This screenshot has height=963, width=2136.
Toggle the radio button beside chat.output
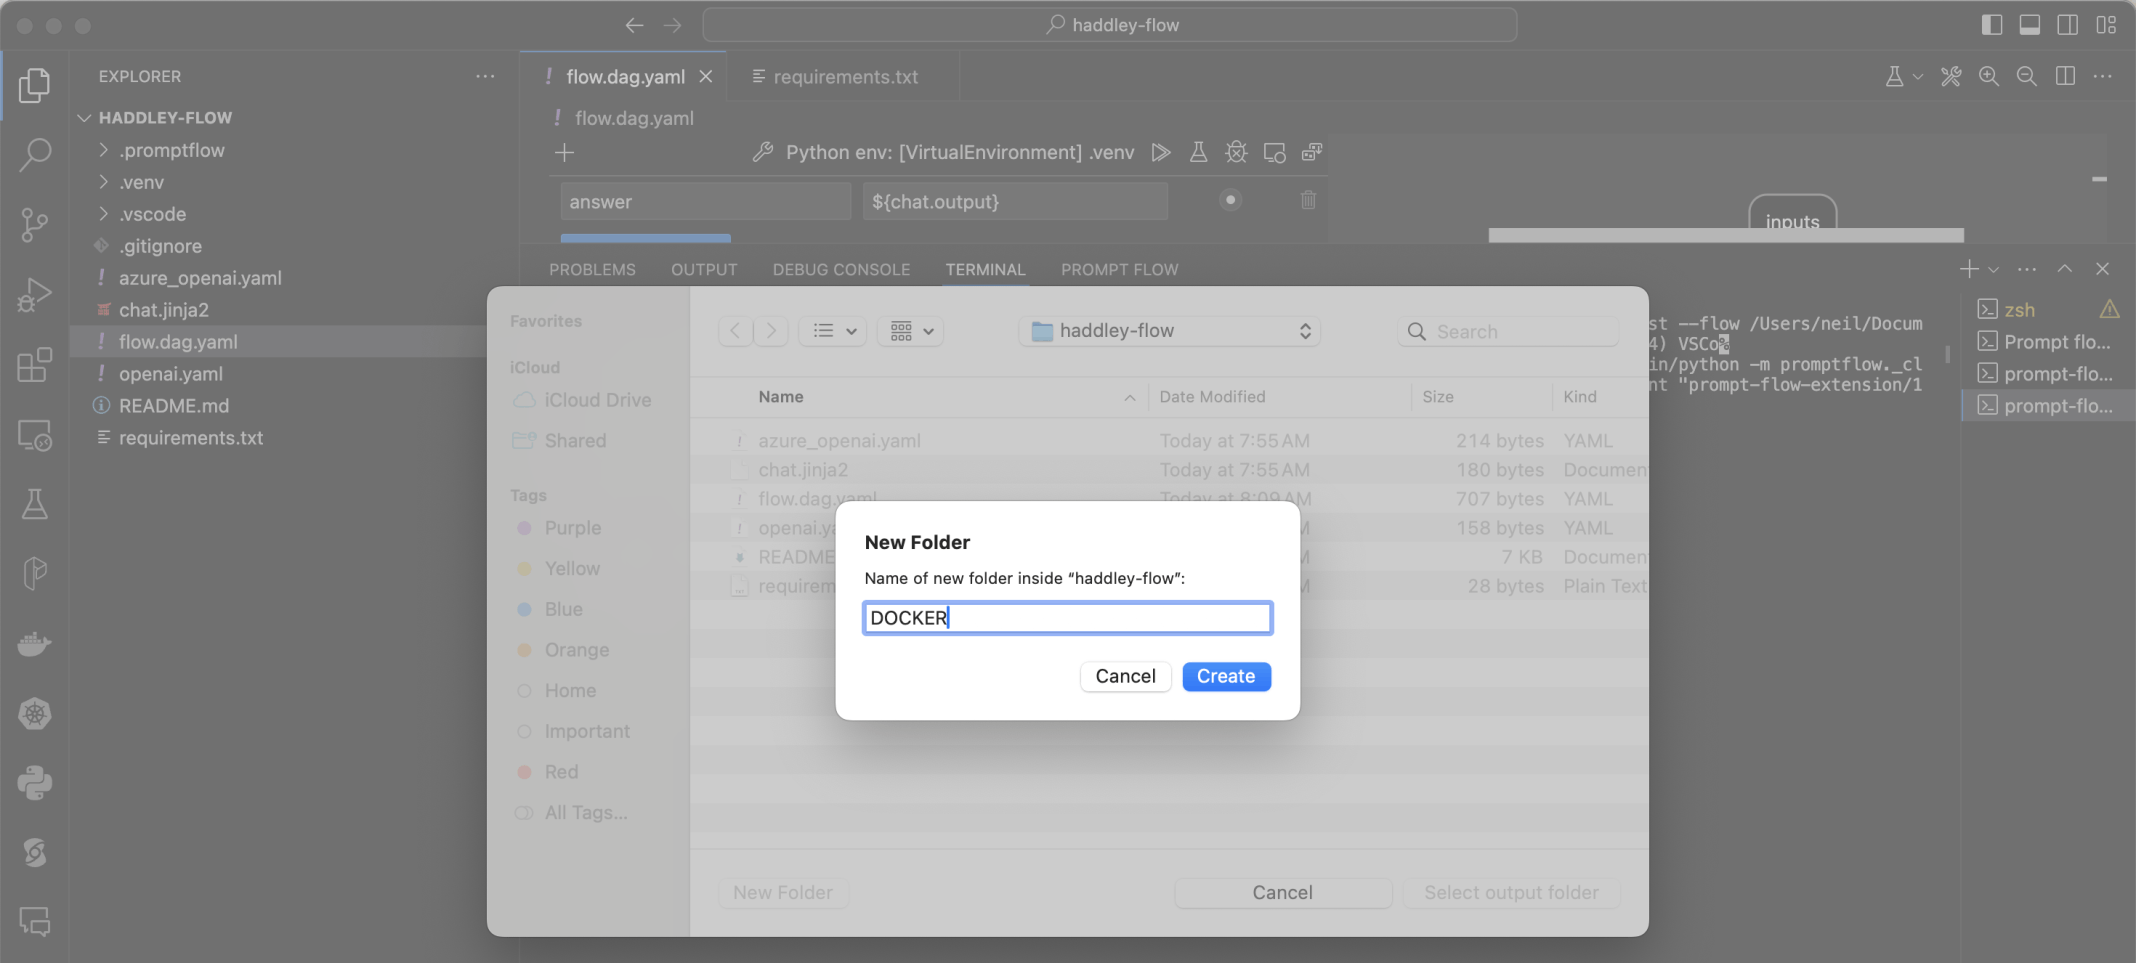pyautogui.click(x=1230, y=200)
